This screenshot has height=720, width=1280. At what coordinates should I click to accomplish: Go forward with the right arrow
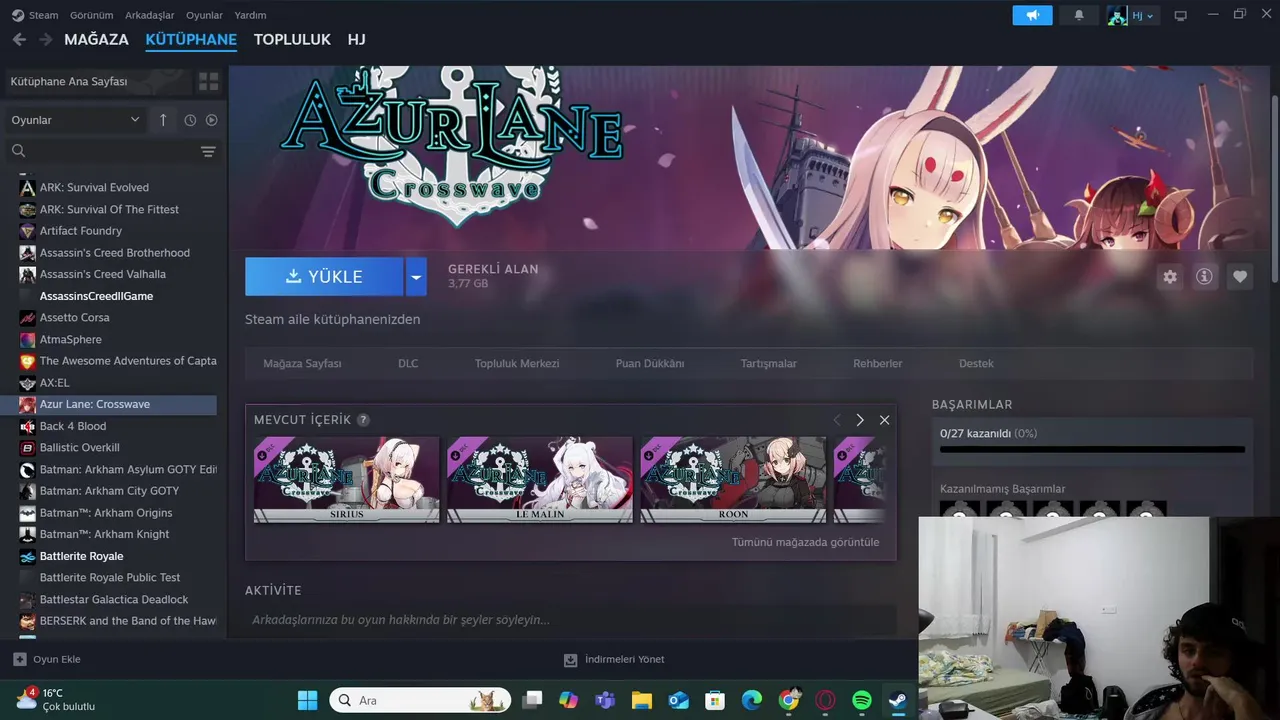pos(45,40)
